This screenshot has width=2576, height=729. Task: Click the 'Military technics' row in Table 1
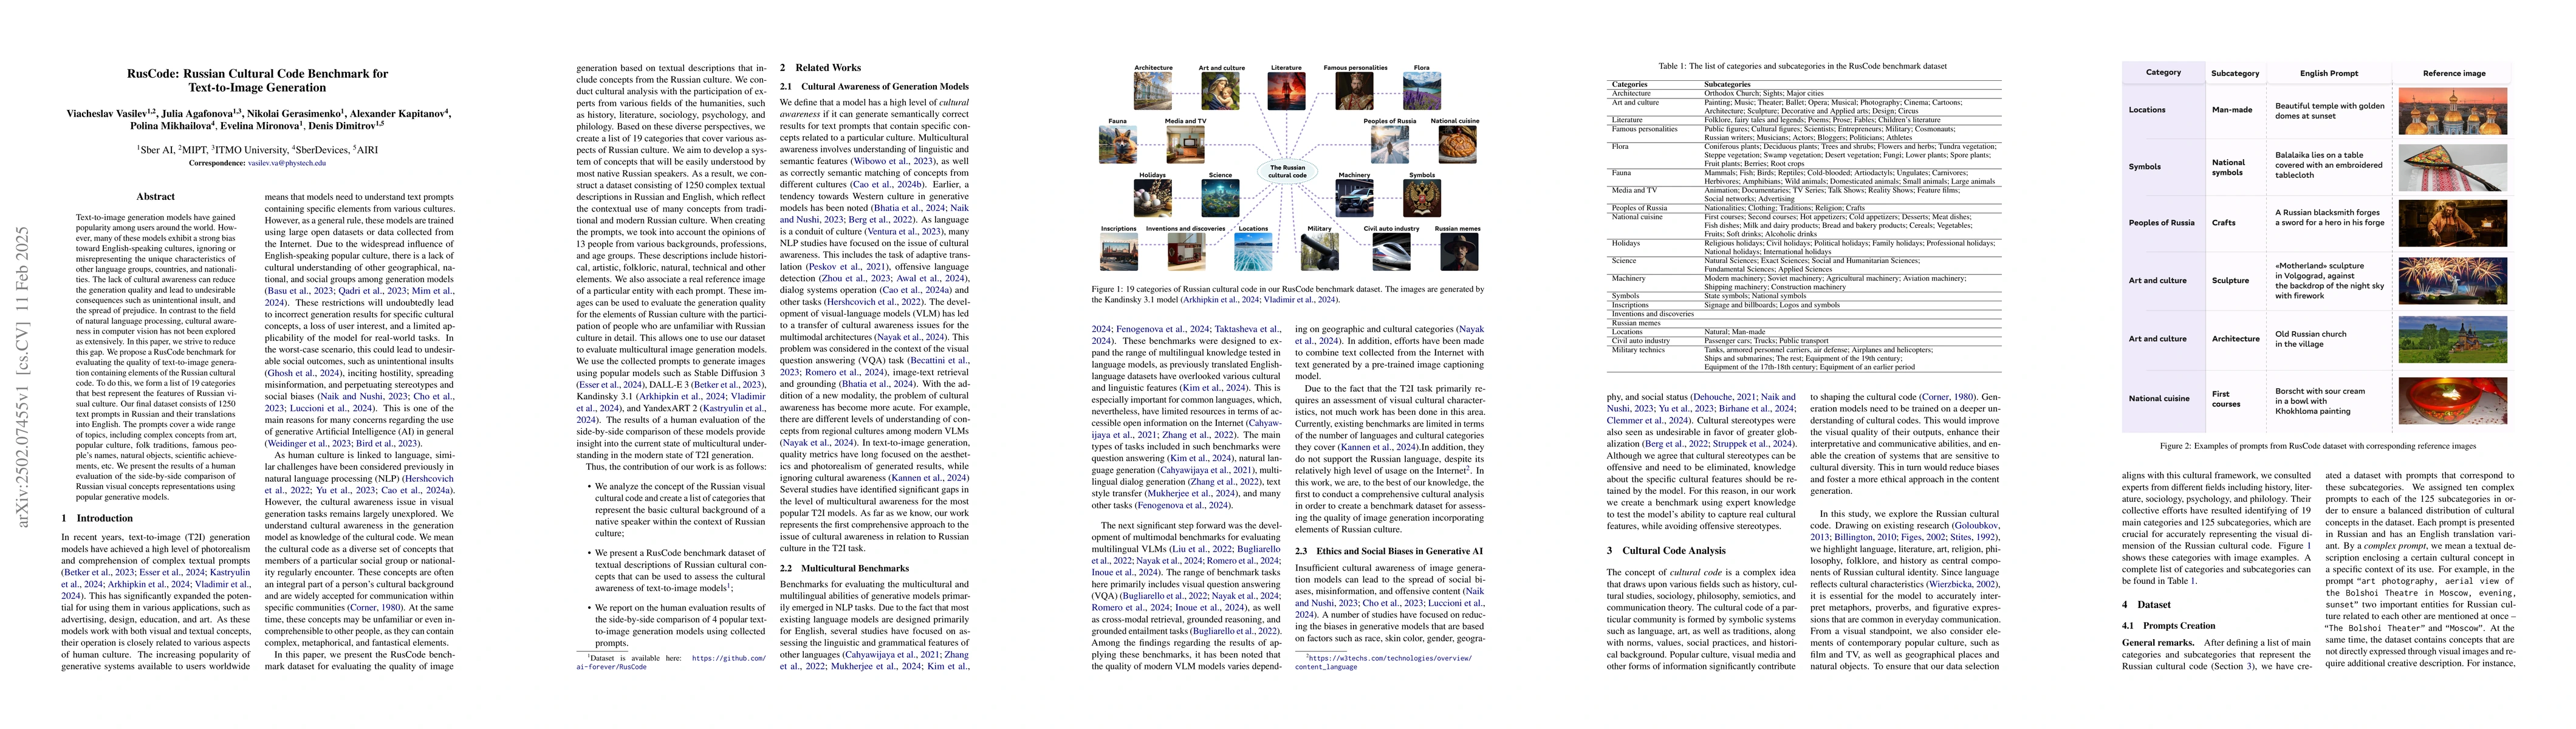1804,358
